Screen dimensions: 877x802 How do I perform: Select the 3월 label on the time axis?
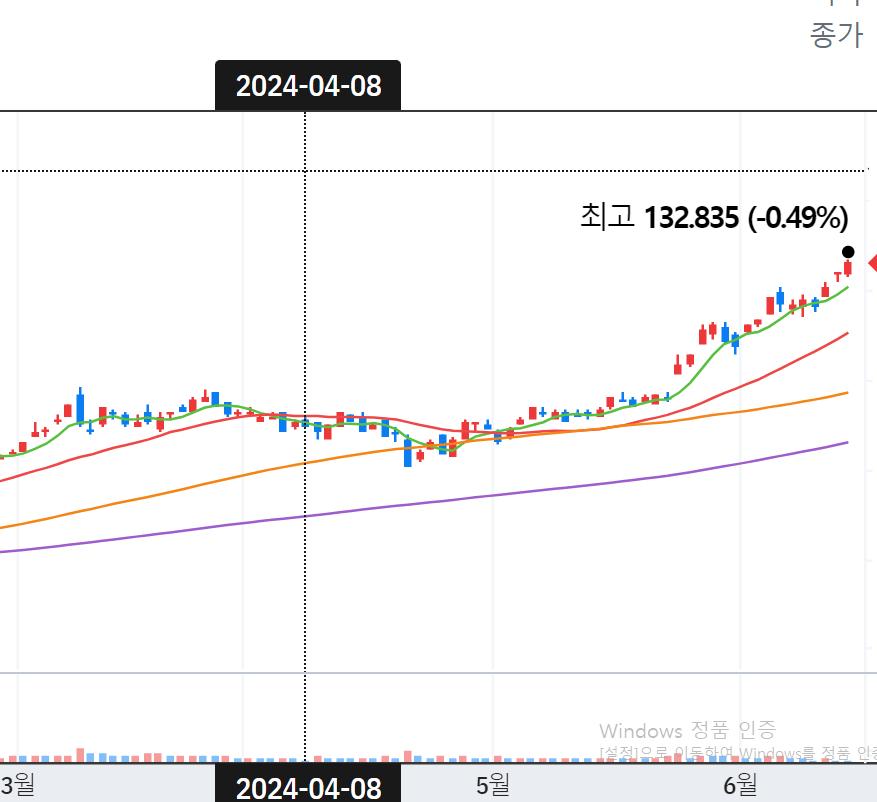click(18, 783)
